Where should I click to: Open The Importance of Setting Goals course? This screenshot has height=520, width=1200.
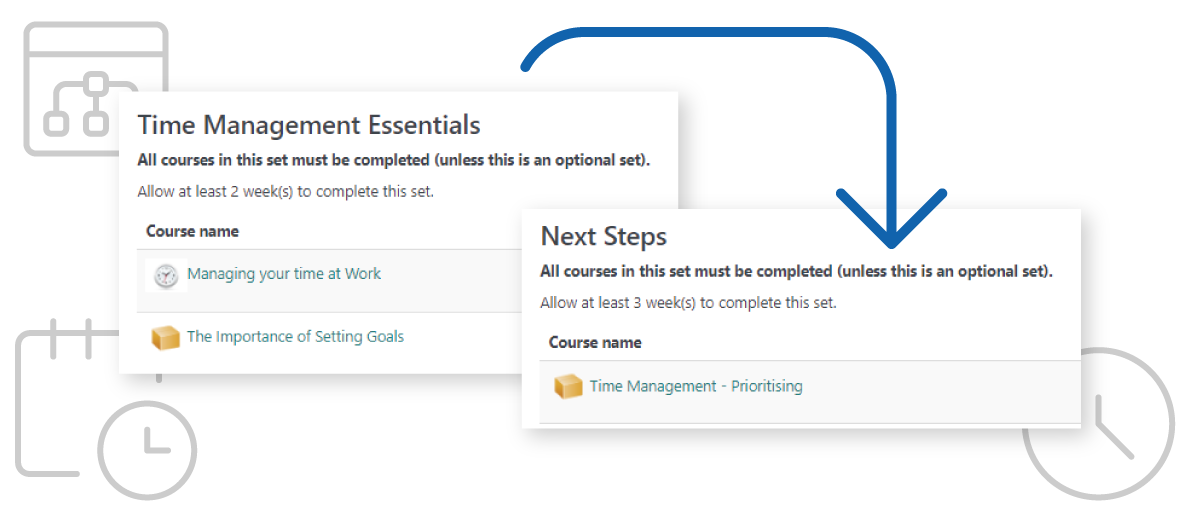(295, 337)
